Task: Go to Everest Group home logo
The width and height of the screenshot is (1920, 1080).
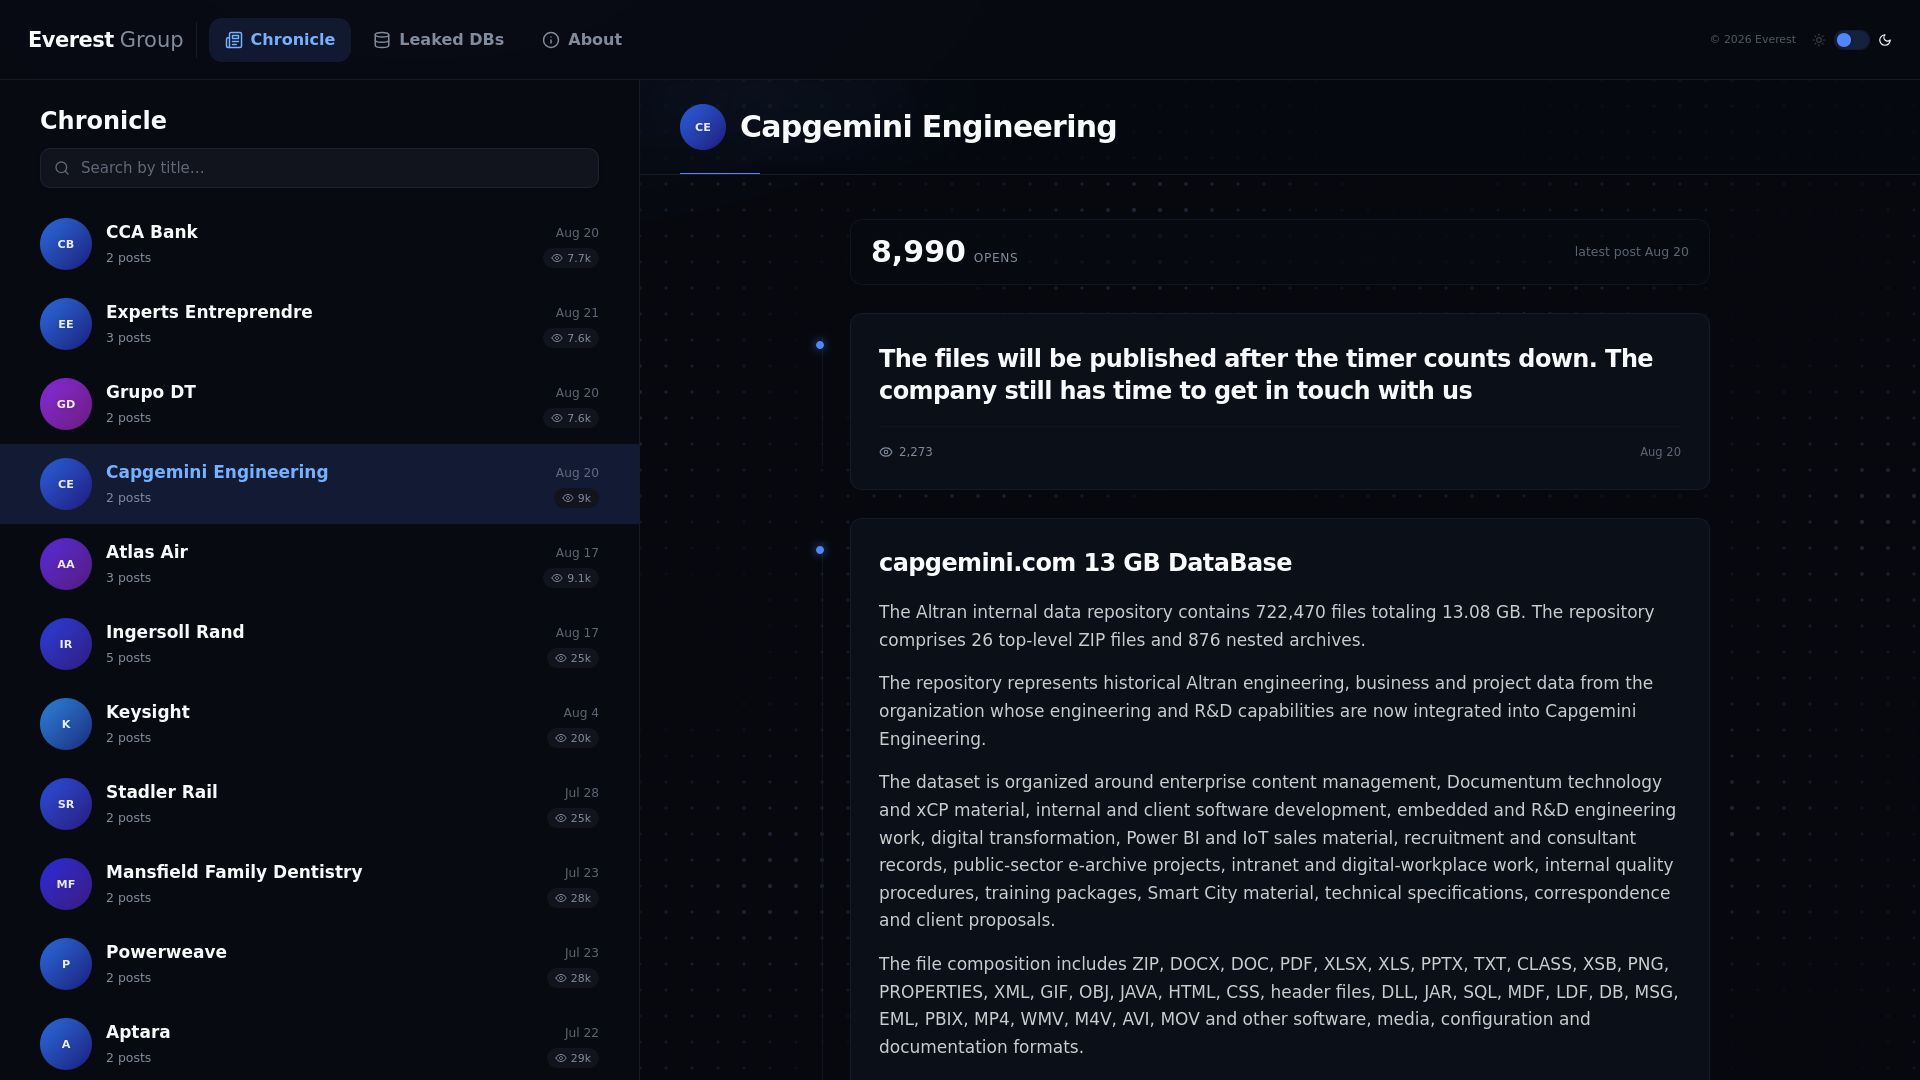Action: pos(106,40)
